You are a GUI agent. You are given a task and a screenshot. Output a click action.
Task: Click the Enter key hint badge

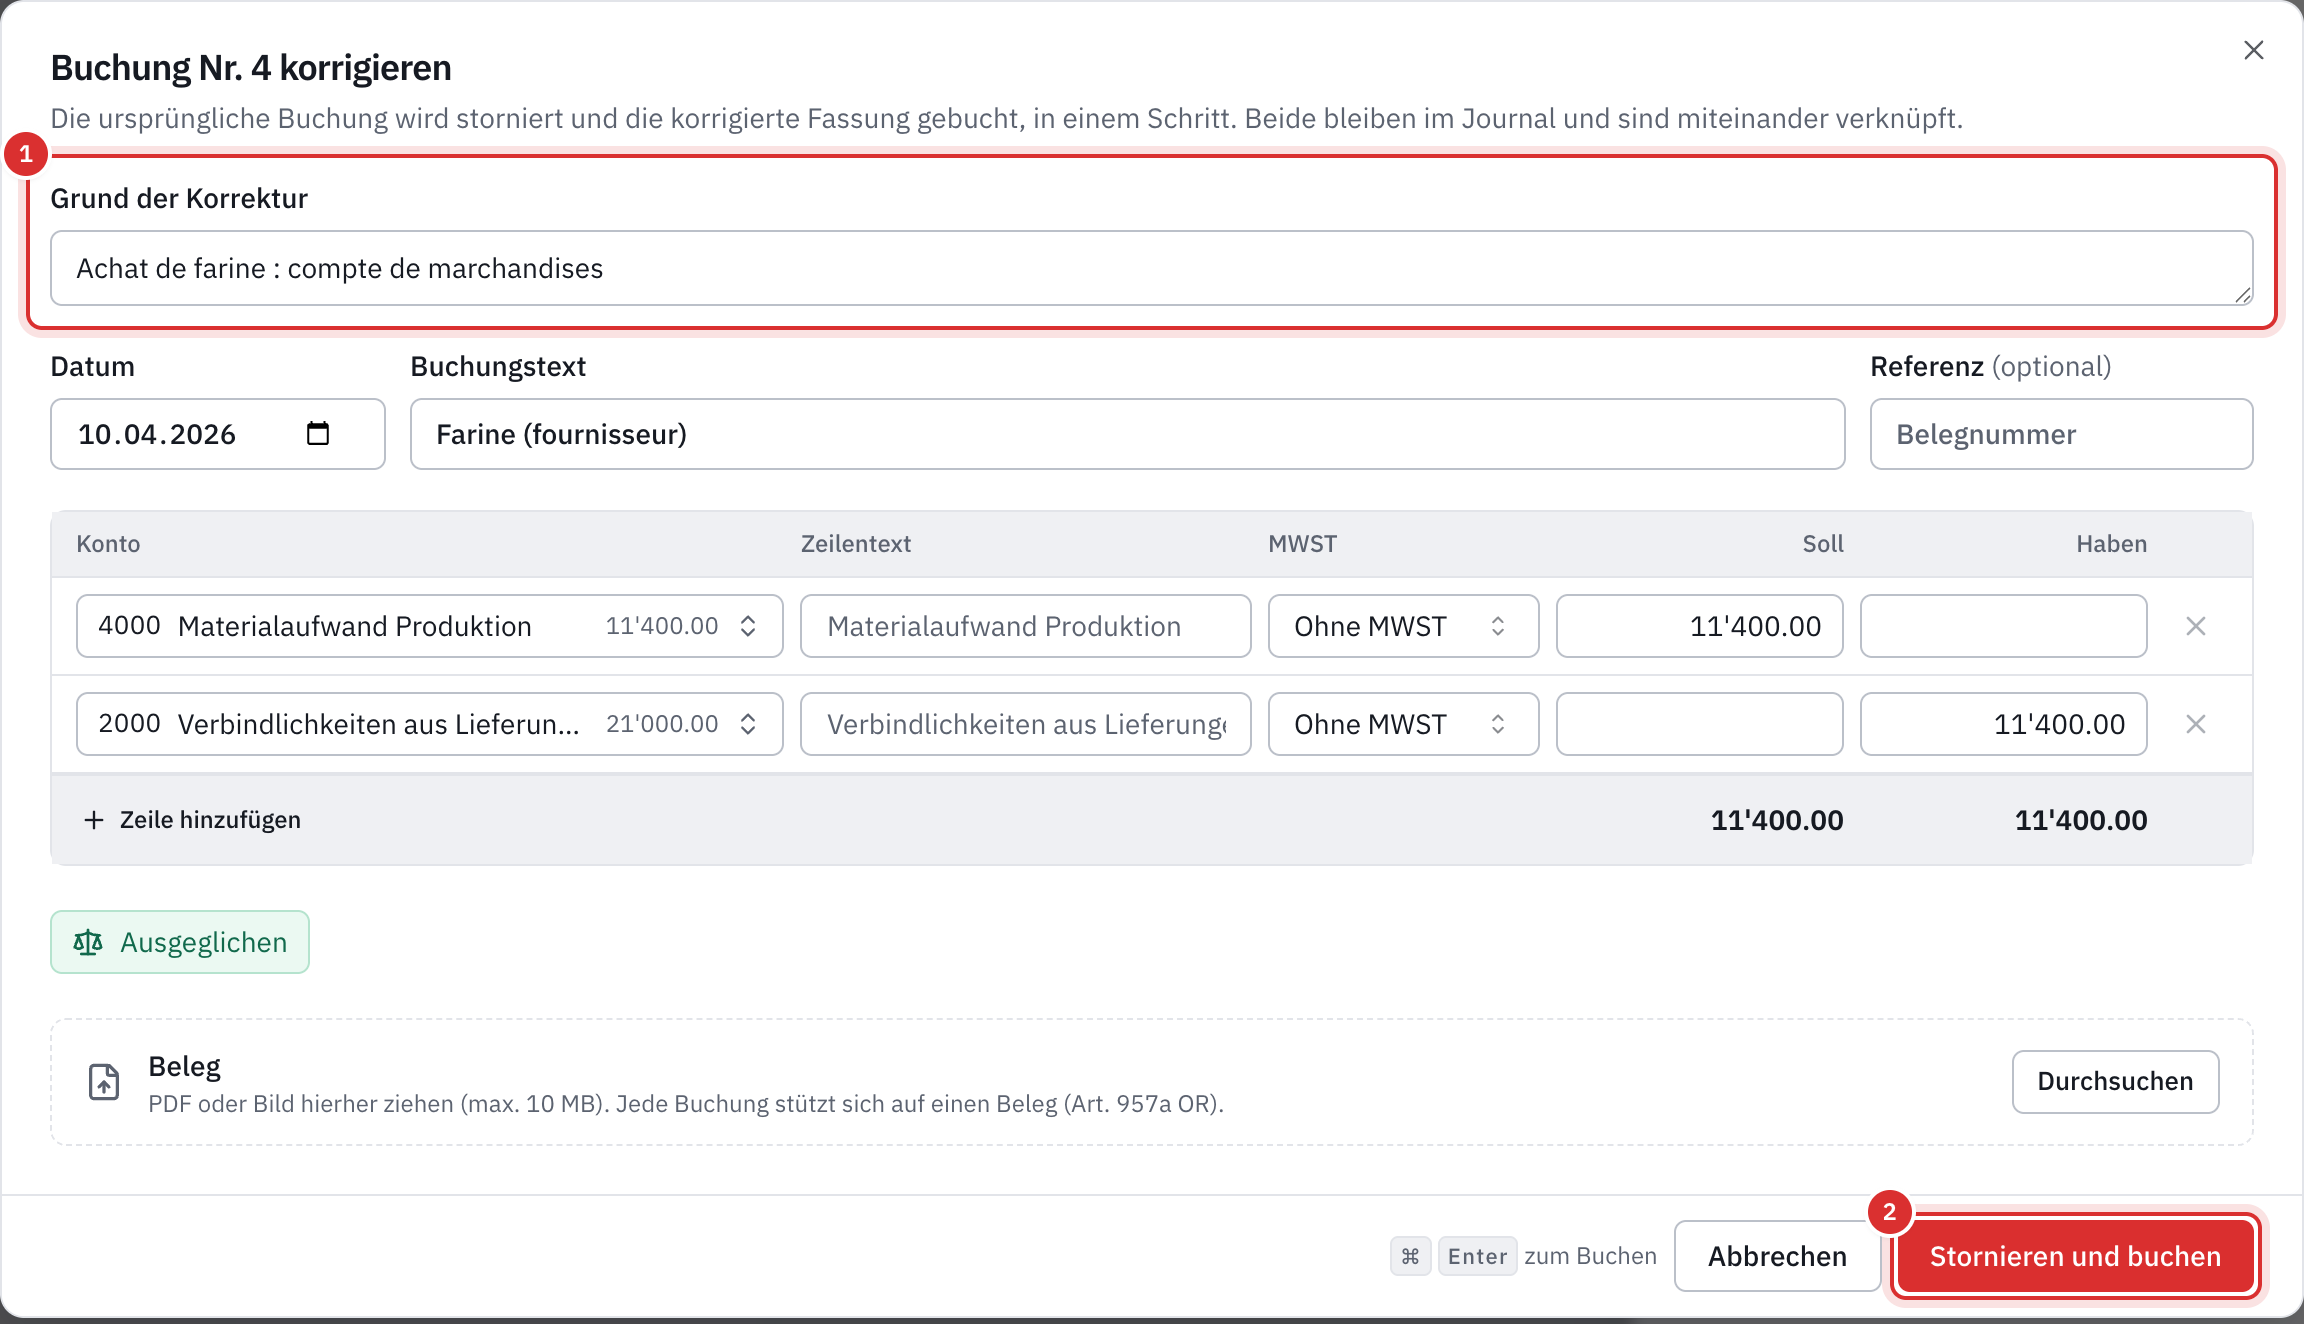(x=1477, y=1256)
